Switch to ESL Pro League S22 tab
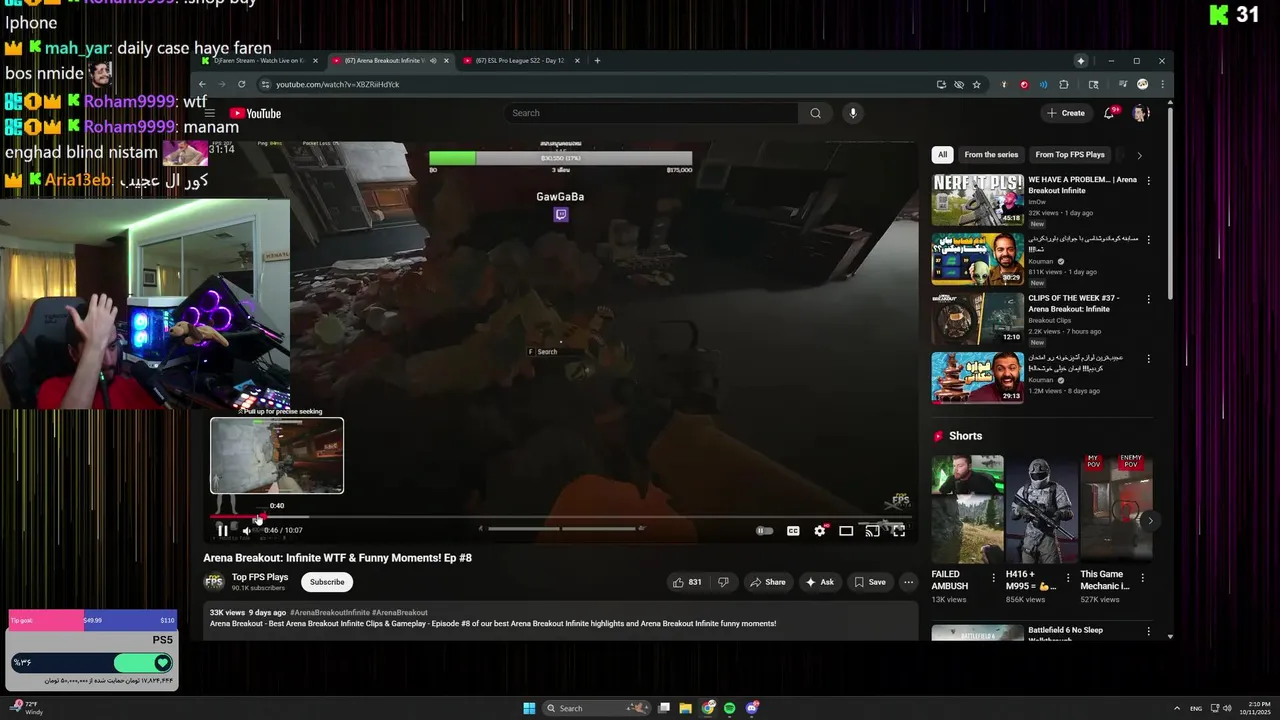The image size is (1280, 720). pyautogui.click(x=521, y=61)
